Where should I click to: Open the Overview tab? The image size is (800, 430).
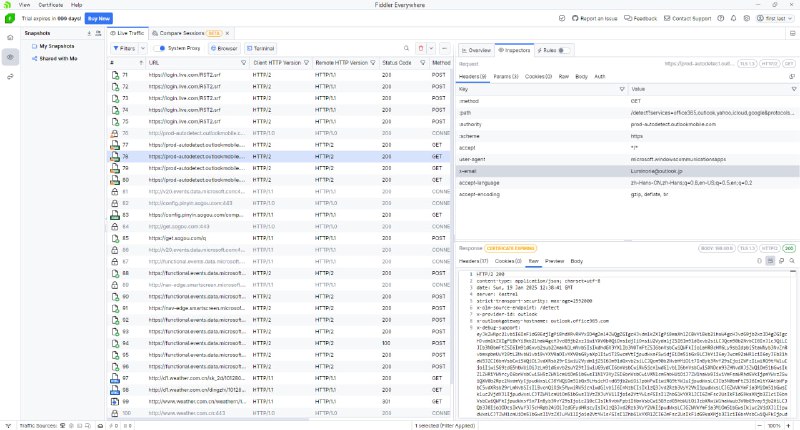click(477, 49)
